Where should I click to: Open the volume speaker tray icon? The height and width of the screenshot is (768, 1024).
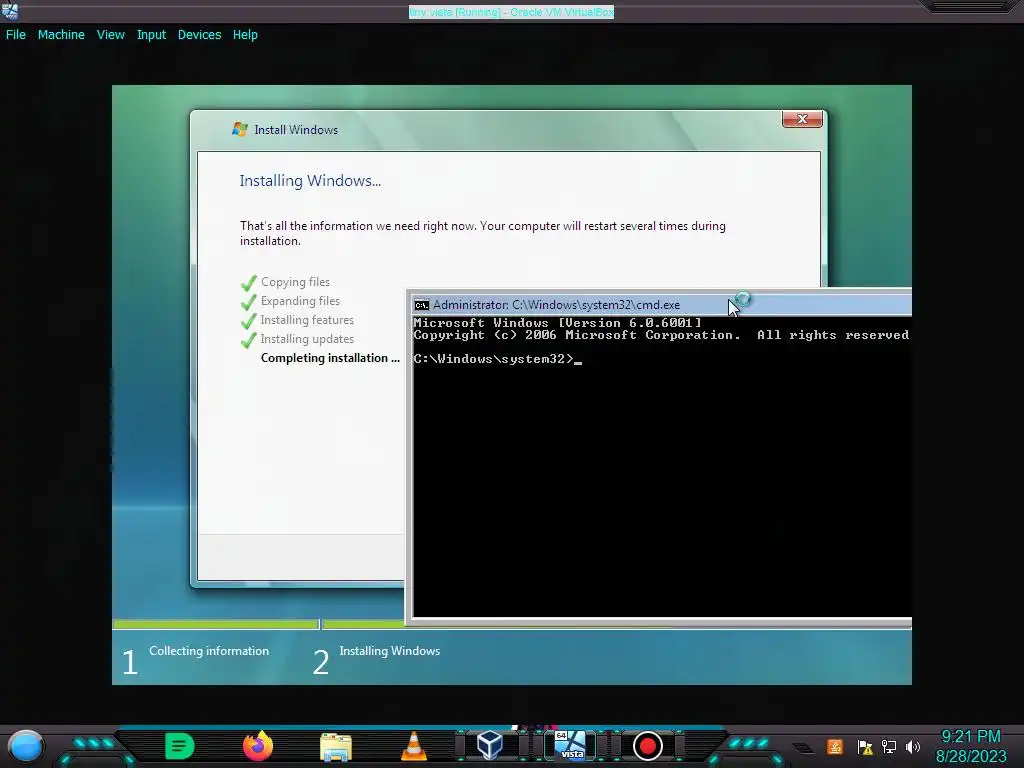913,746
